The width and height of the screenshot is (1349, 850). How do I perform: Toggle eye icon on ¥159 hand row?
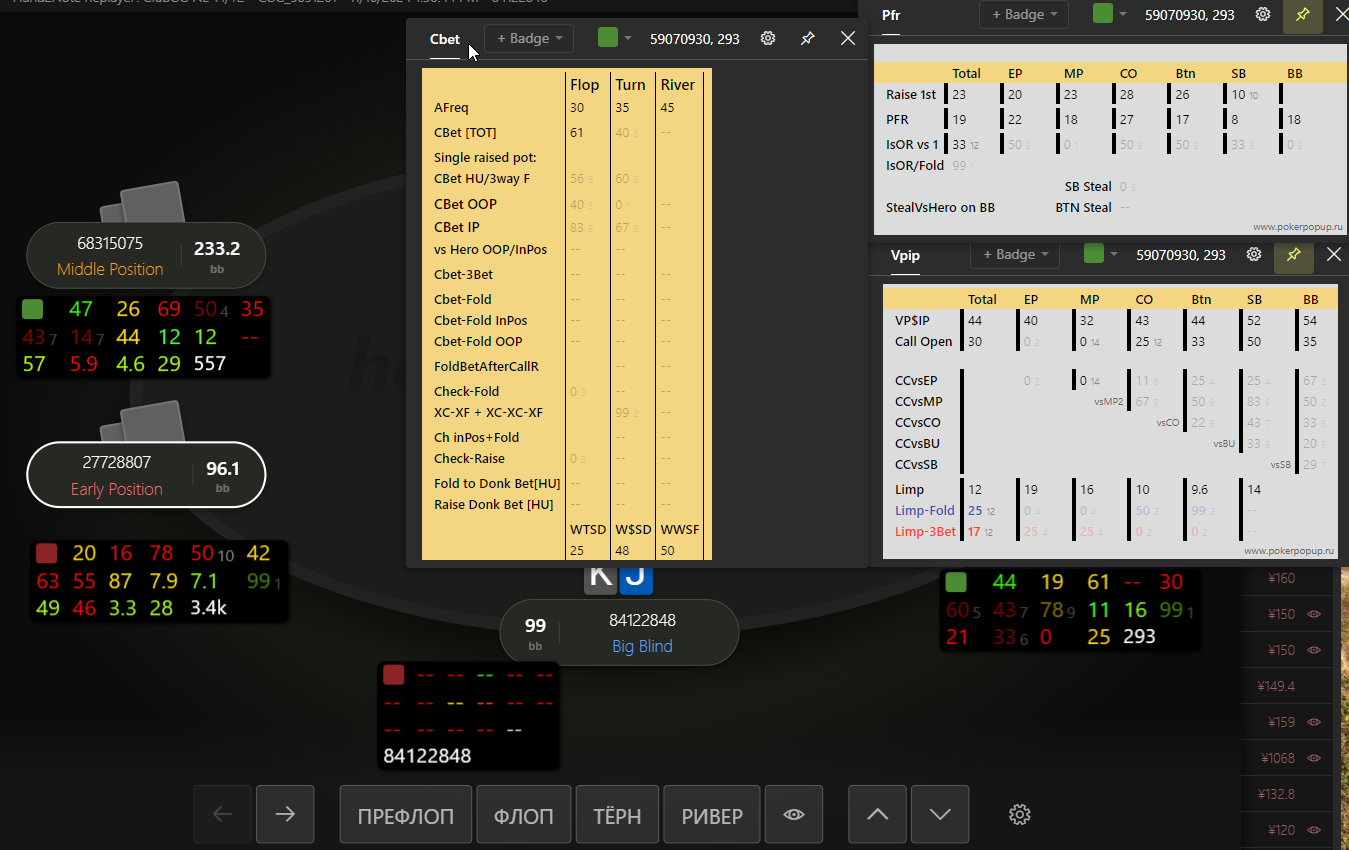1314,722
